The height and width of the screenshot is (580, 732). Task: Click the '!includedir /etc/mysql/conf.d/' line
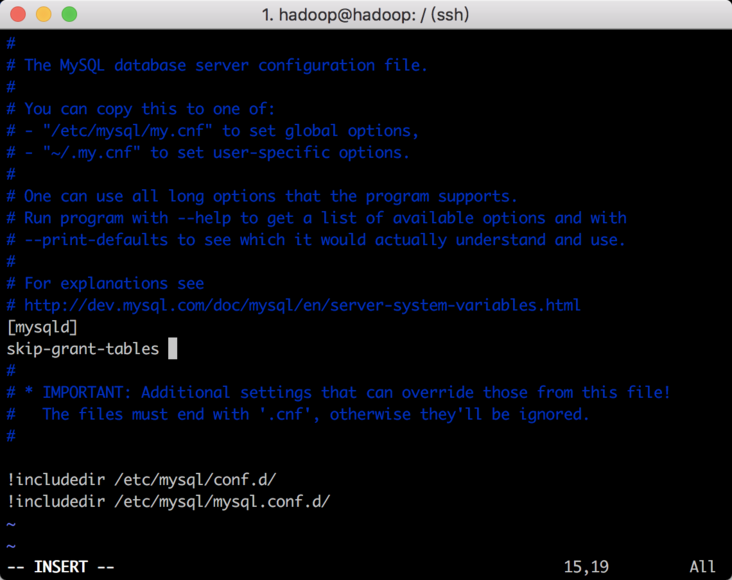tap(142, 480)
